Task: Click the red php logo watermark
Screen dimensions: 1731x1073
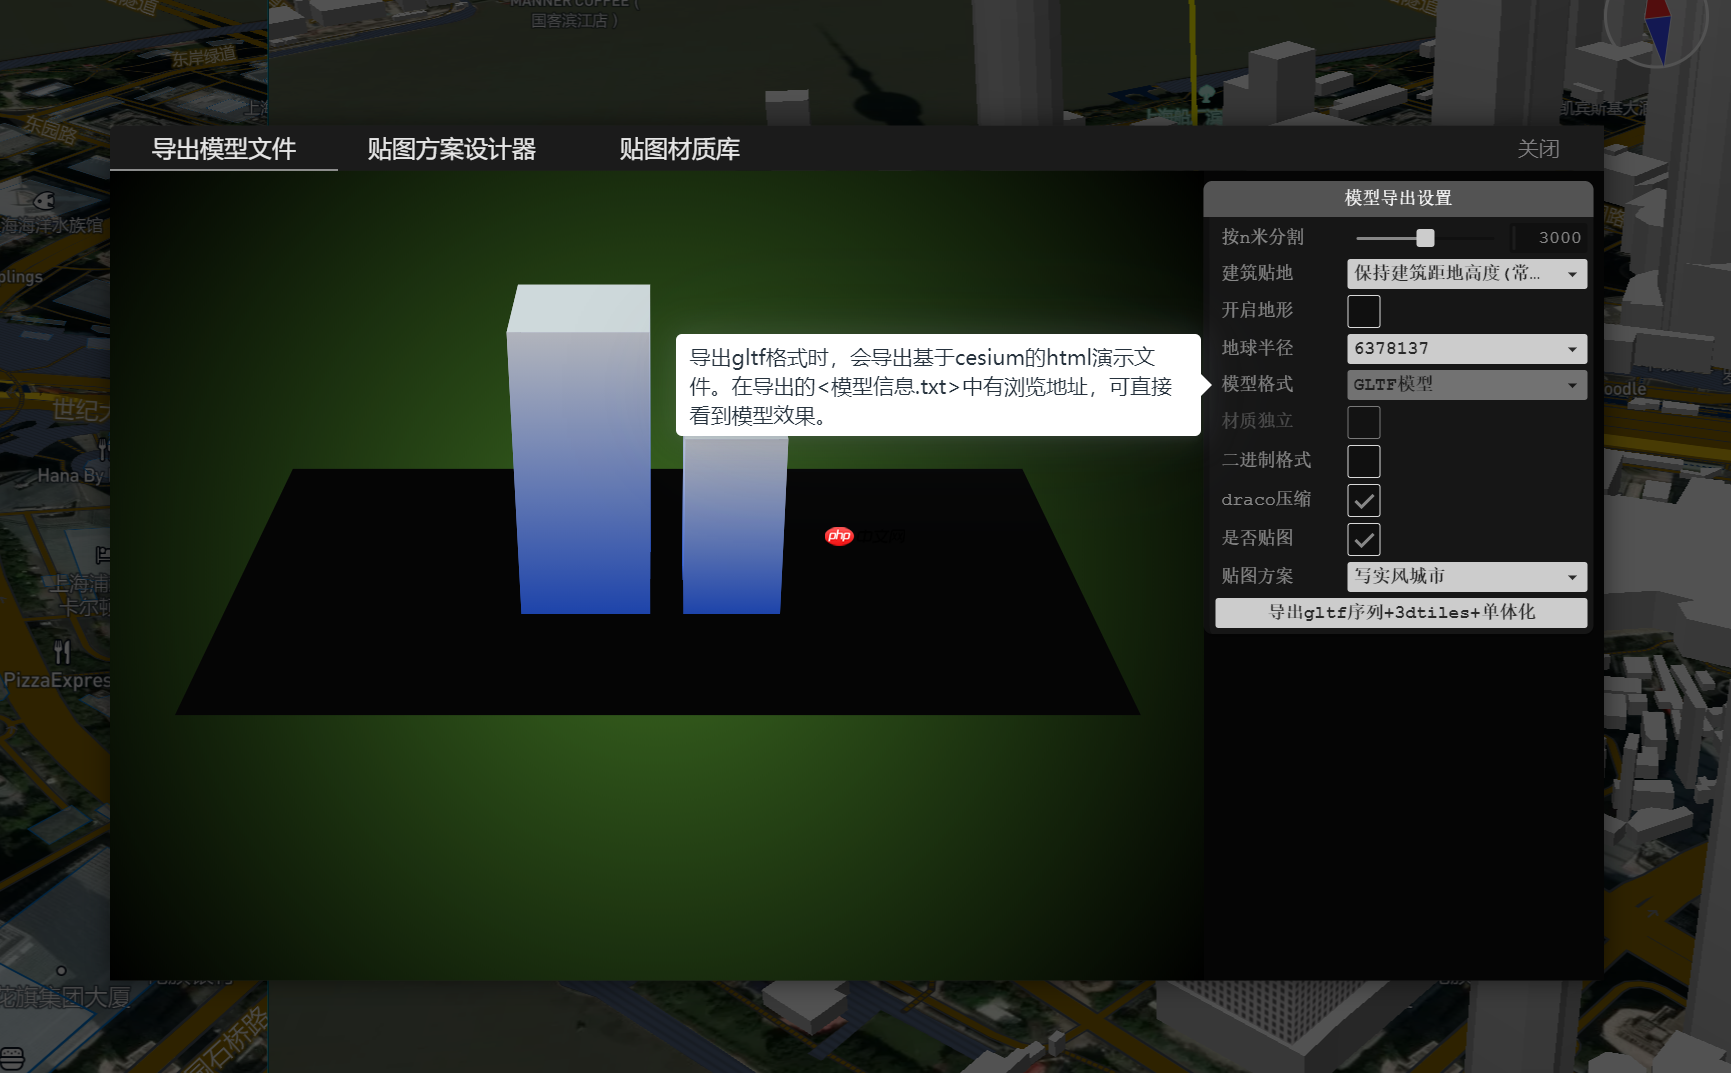Action: point(840,535)
